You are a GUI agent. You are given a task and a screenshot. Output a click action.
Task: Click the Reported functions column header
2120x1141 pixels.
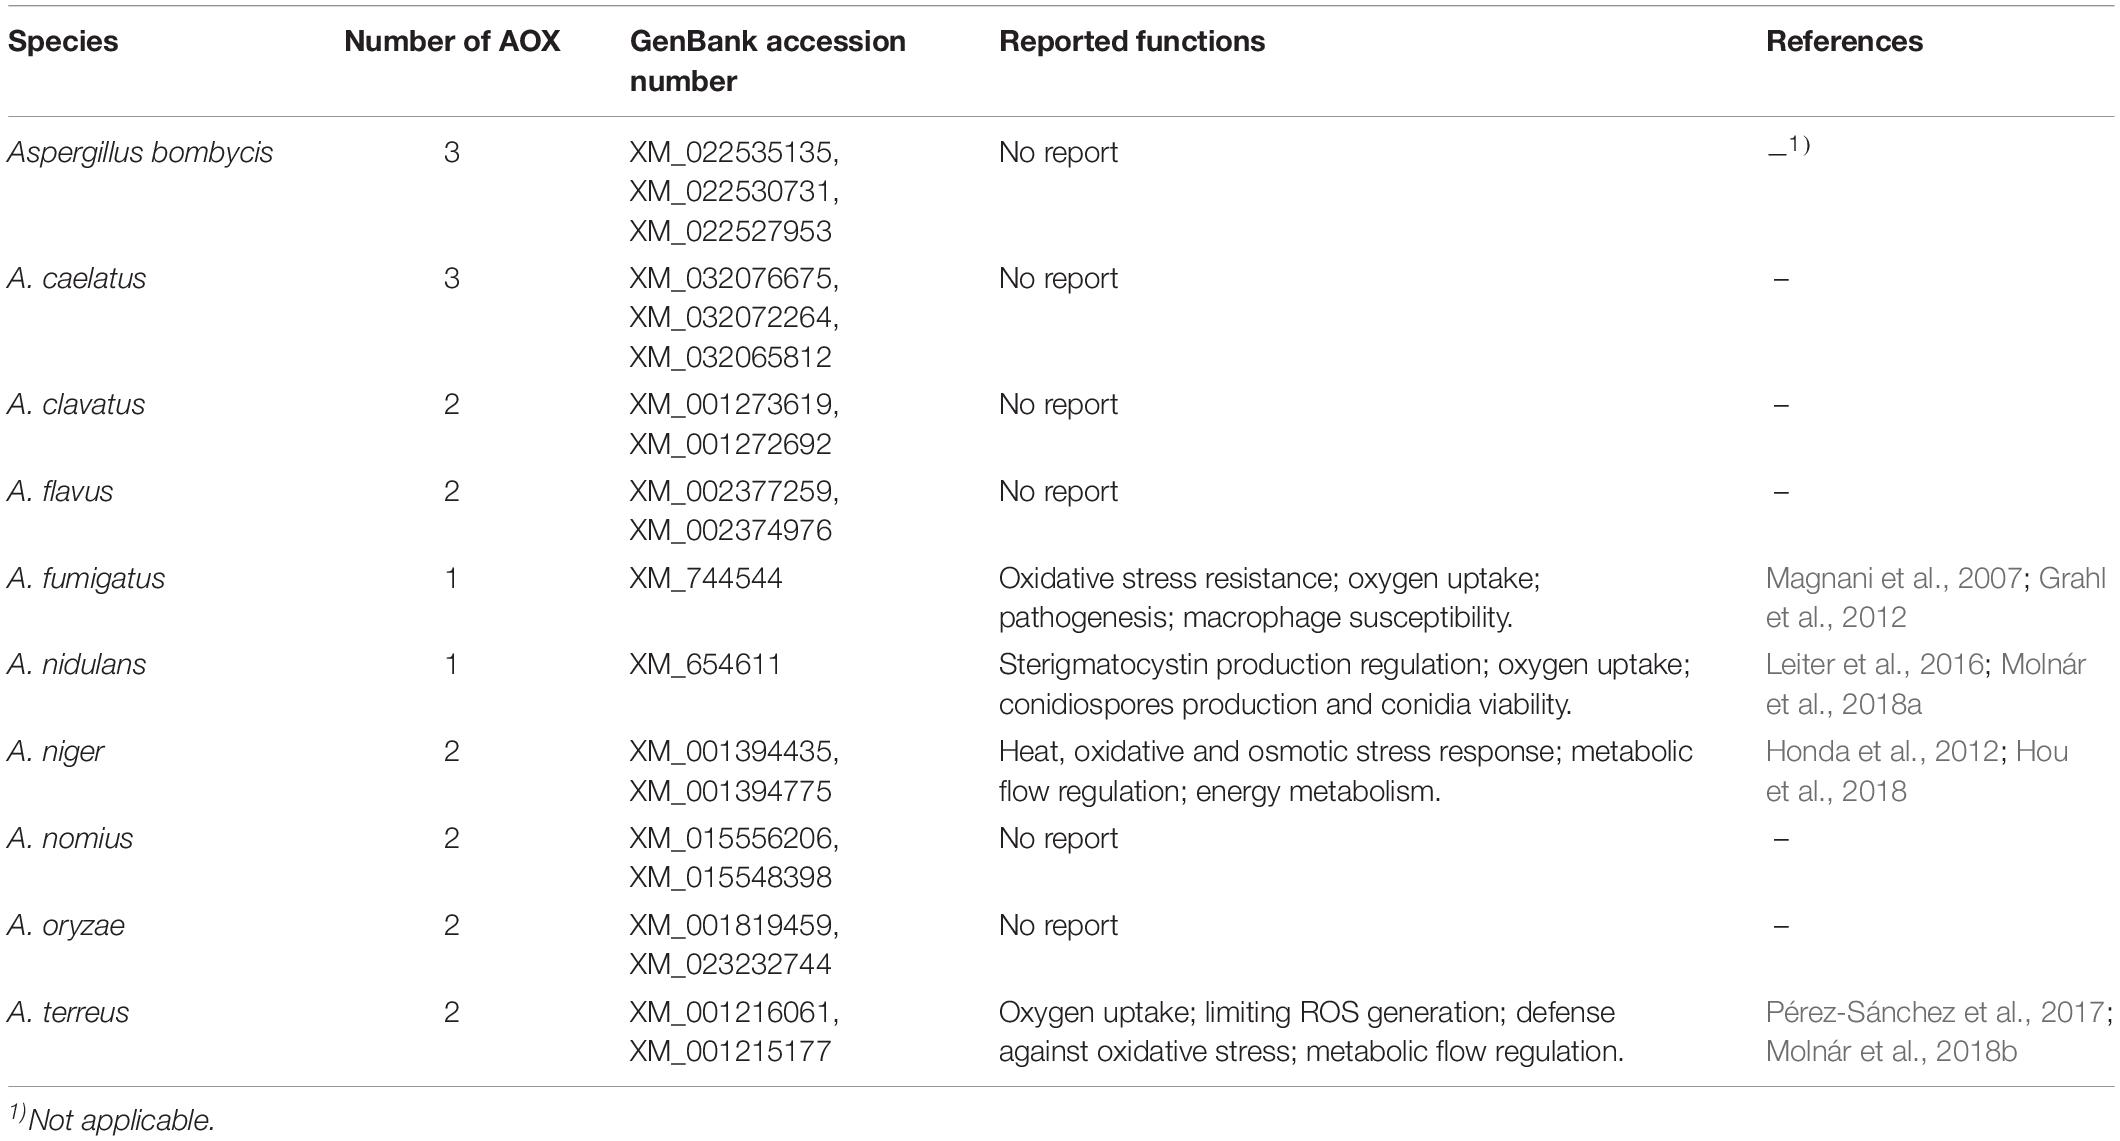[1132, 42]
